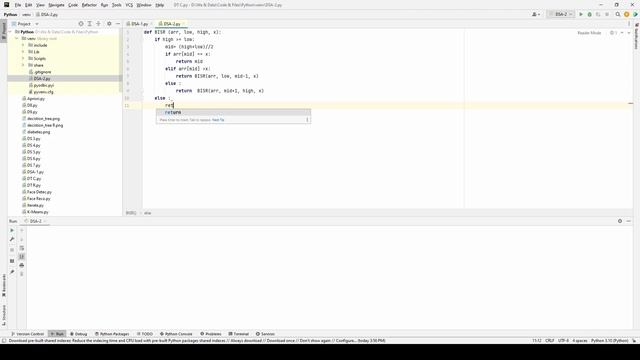Screen dimensions: 640x360
Task: Click the layout icon in Run panel sidebar
Action: (x=12, y=261)
